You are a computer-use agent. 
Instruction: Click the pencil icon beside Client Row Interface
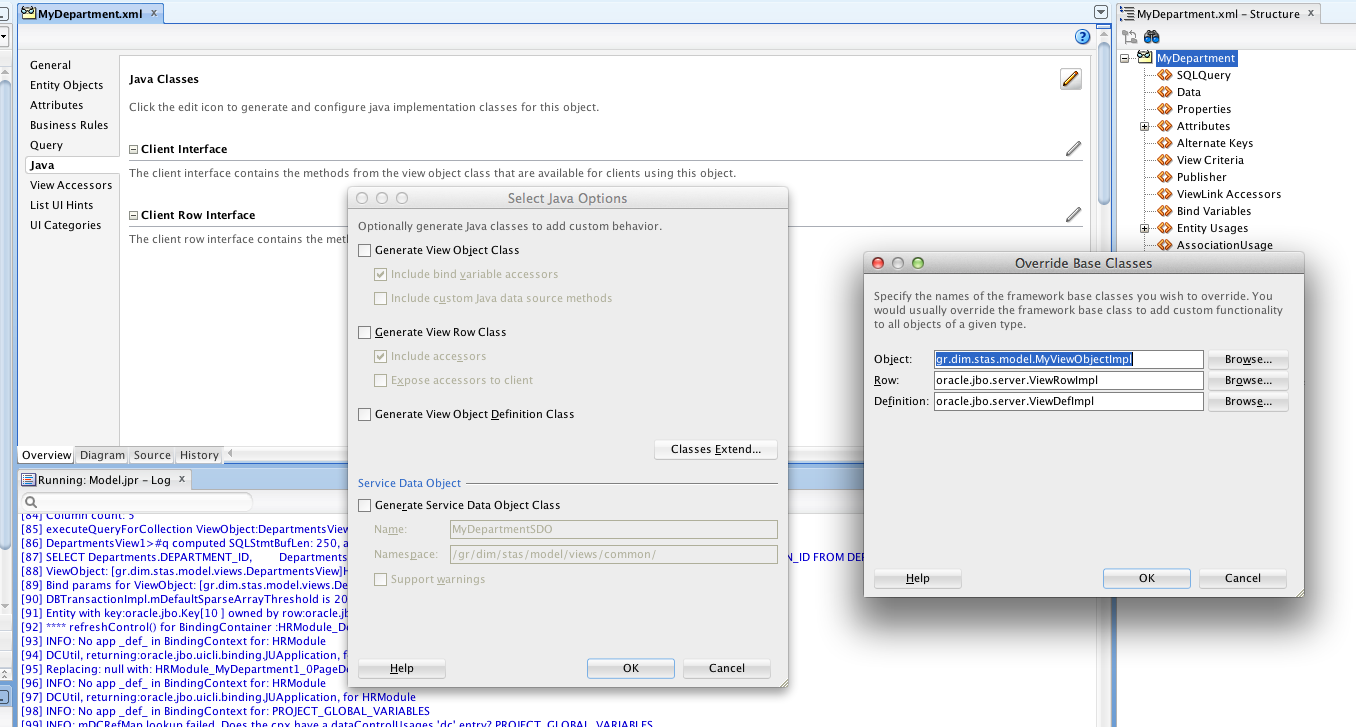(1073, 214)
